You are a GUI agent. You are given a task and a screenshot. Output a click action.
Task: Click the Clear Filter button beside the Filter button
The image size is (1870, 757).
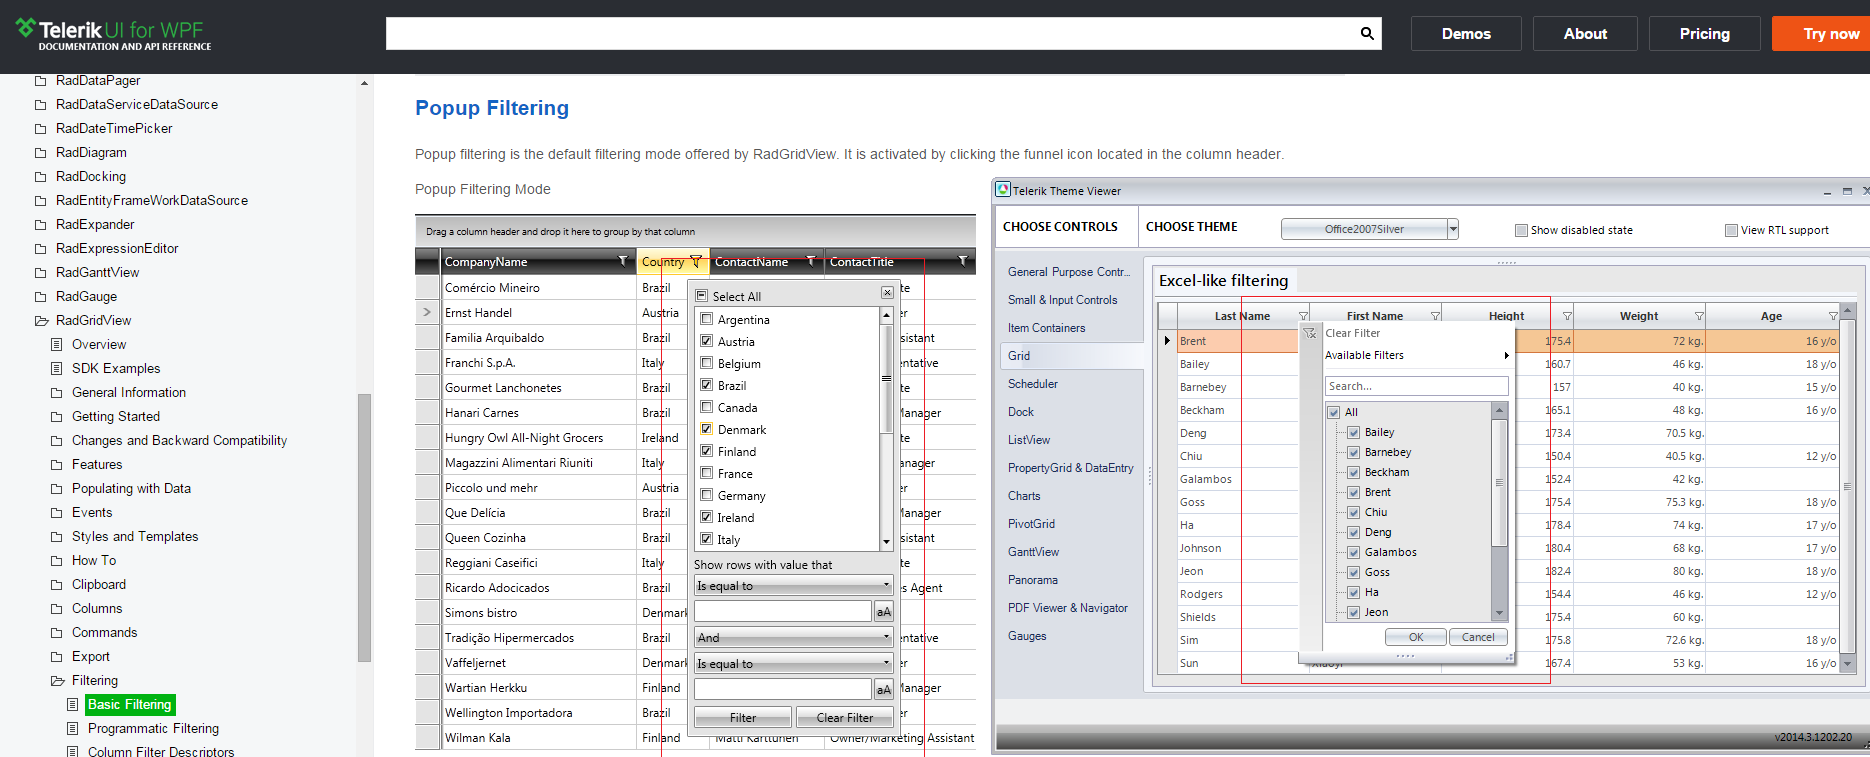[x=845, y=717]
